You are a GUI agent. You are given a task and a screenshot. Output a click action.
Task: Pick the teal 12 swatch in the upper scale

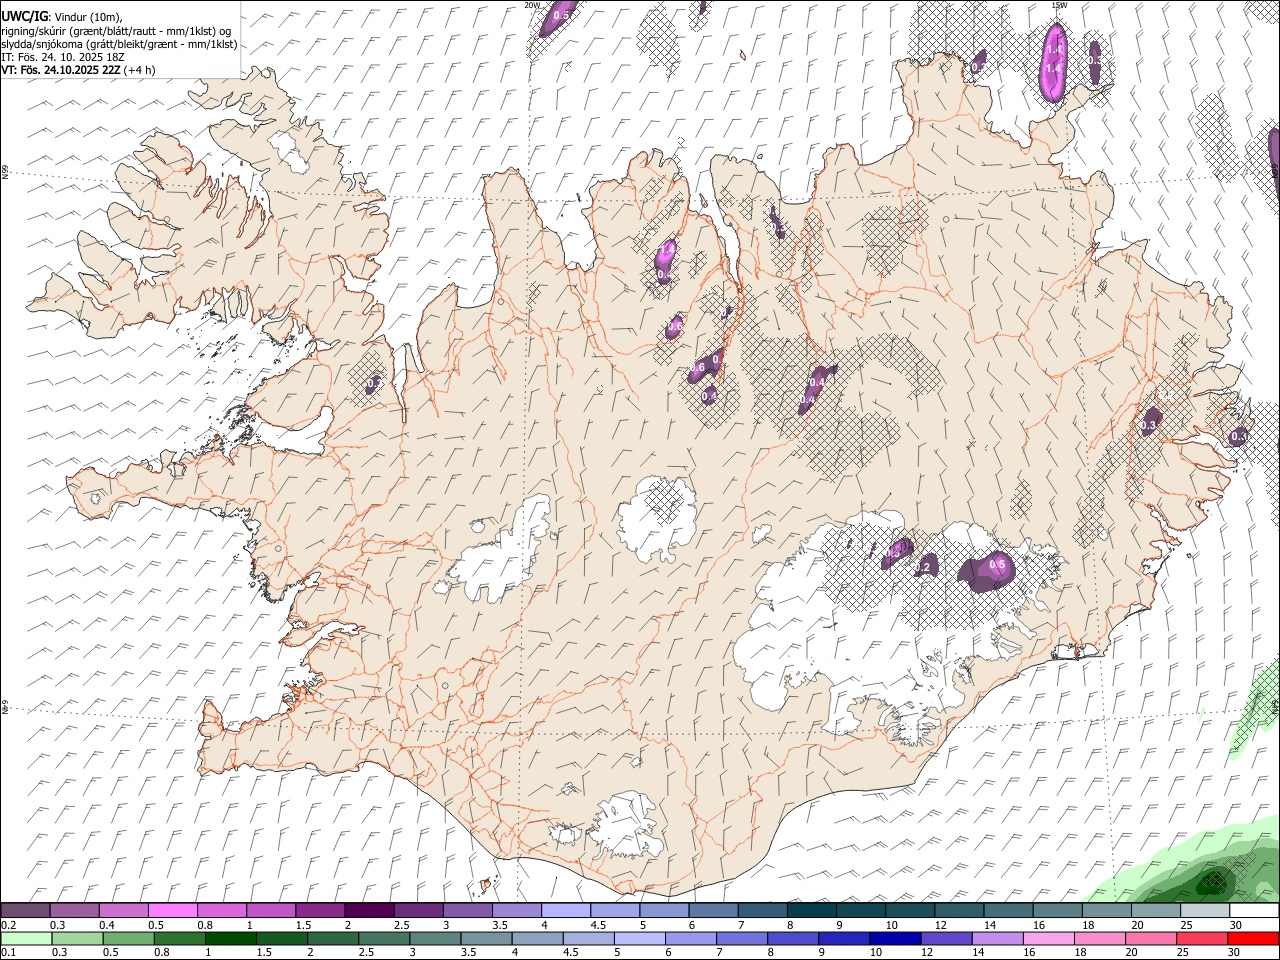[959, 911]
